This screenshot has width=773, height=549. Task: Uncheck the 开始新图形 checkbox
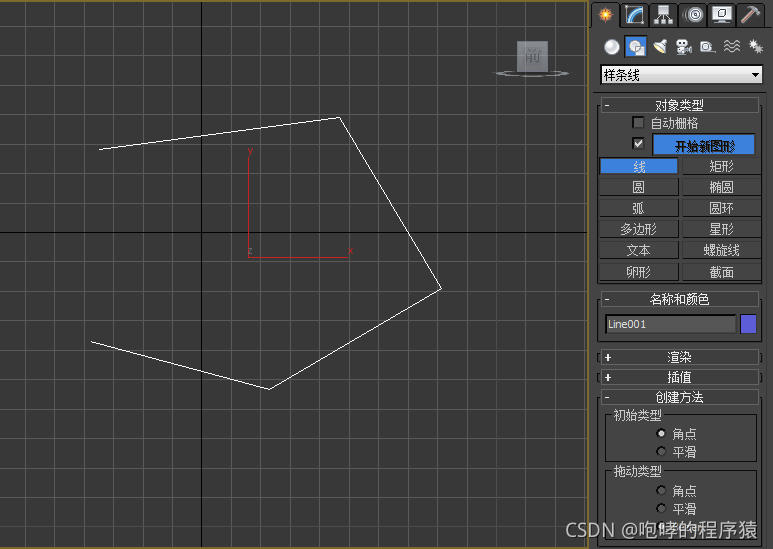(x=639, y=144)
